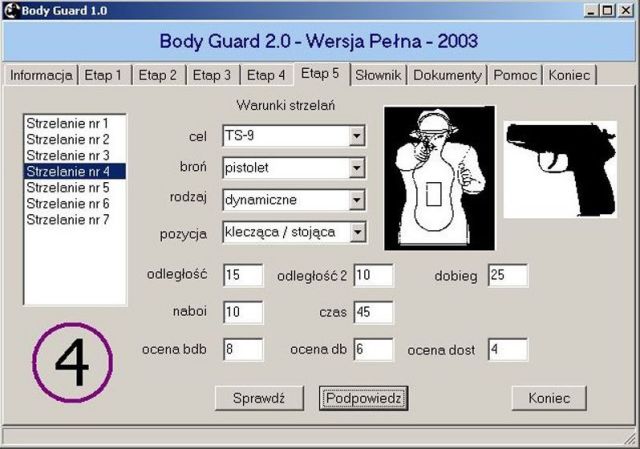This screenshot has width=640, height=449.
Task: Expand the broń dropdown arrow
Action: [357, 168]
